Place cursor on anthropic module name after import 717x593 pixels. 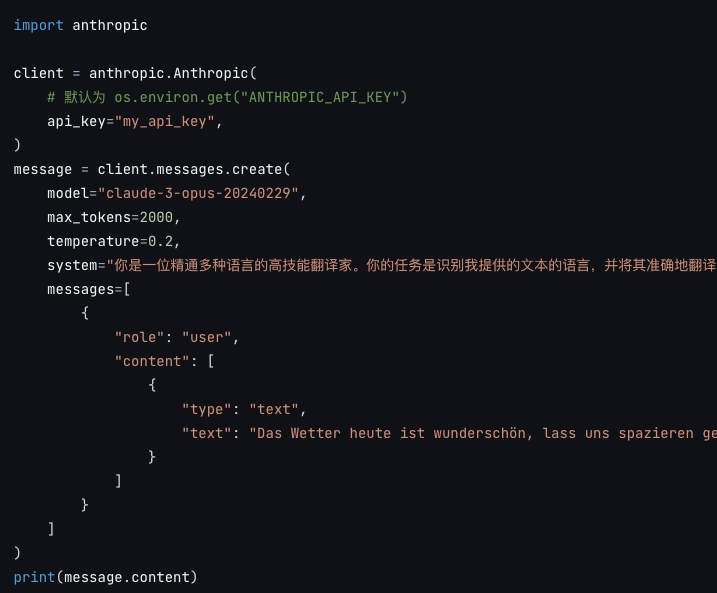110,25
